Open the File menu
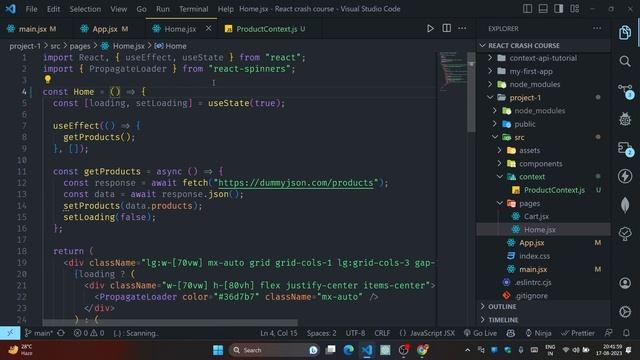This screenshot has height=360, width=640. [x=31, y=9]
